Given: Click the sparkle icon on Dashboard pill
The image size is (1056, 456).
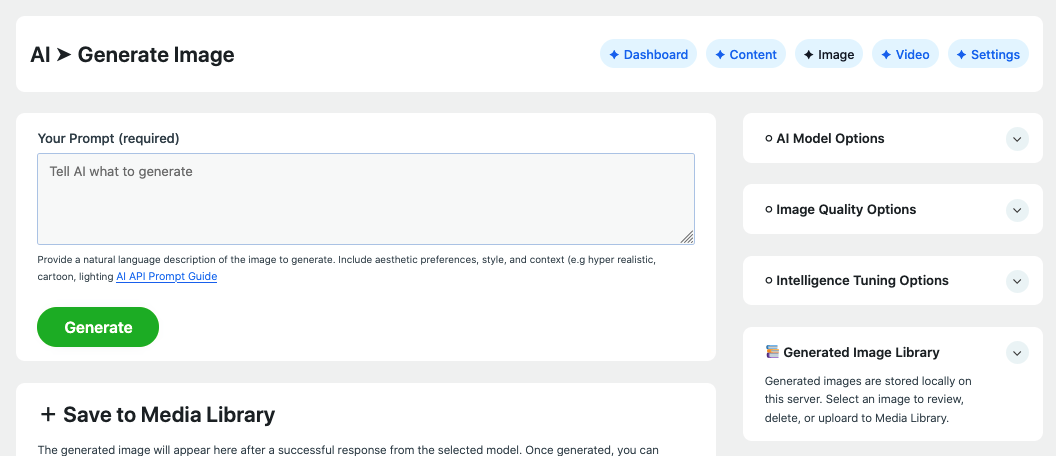Looking at the screenshot, I should pyautogui.click(x=614, y=55).
